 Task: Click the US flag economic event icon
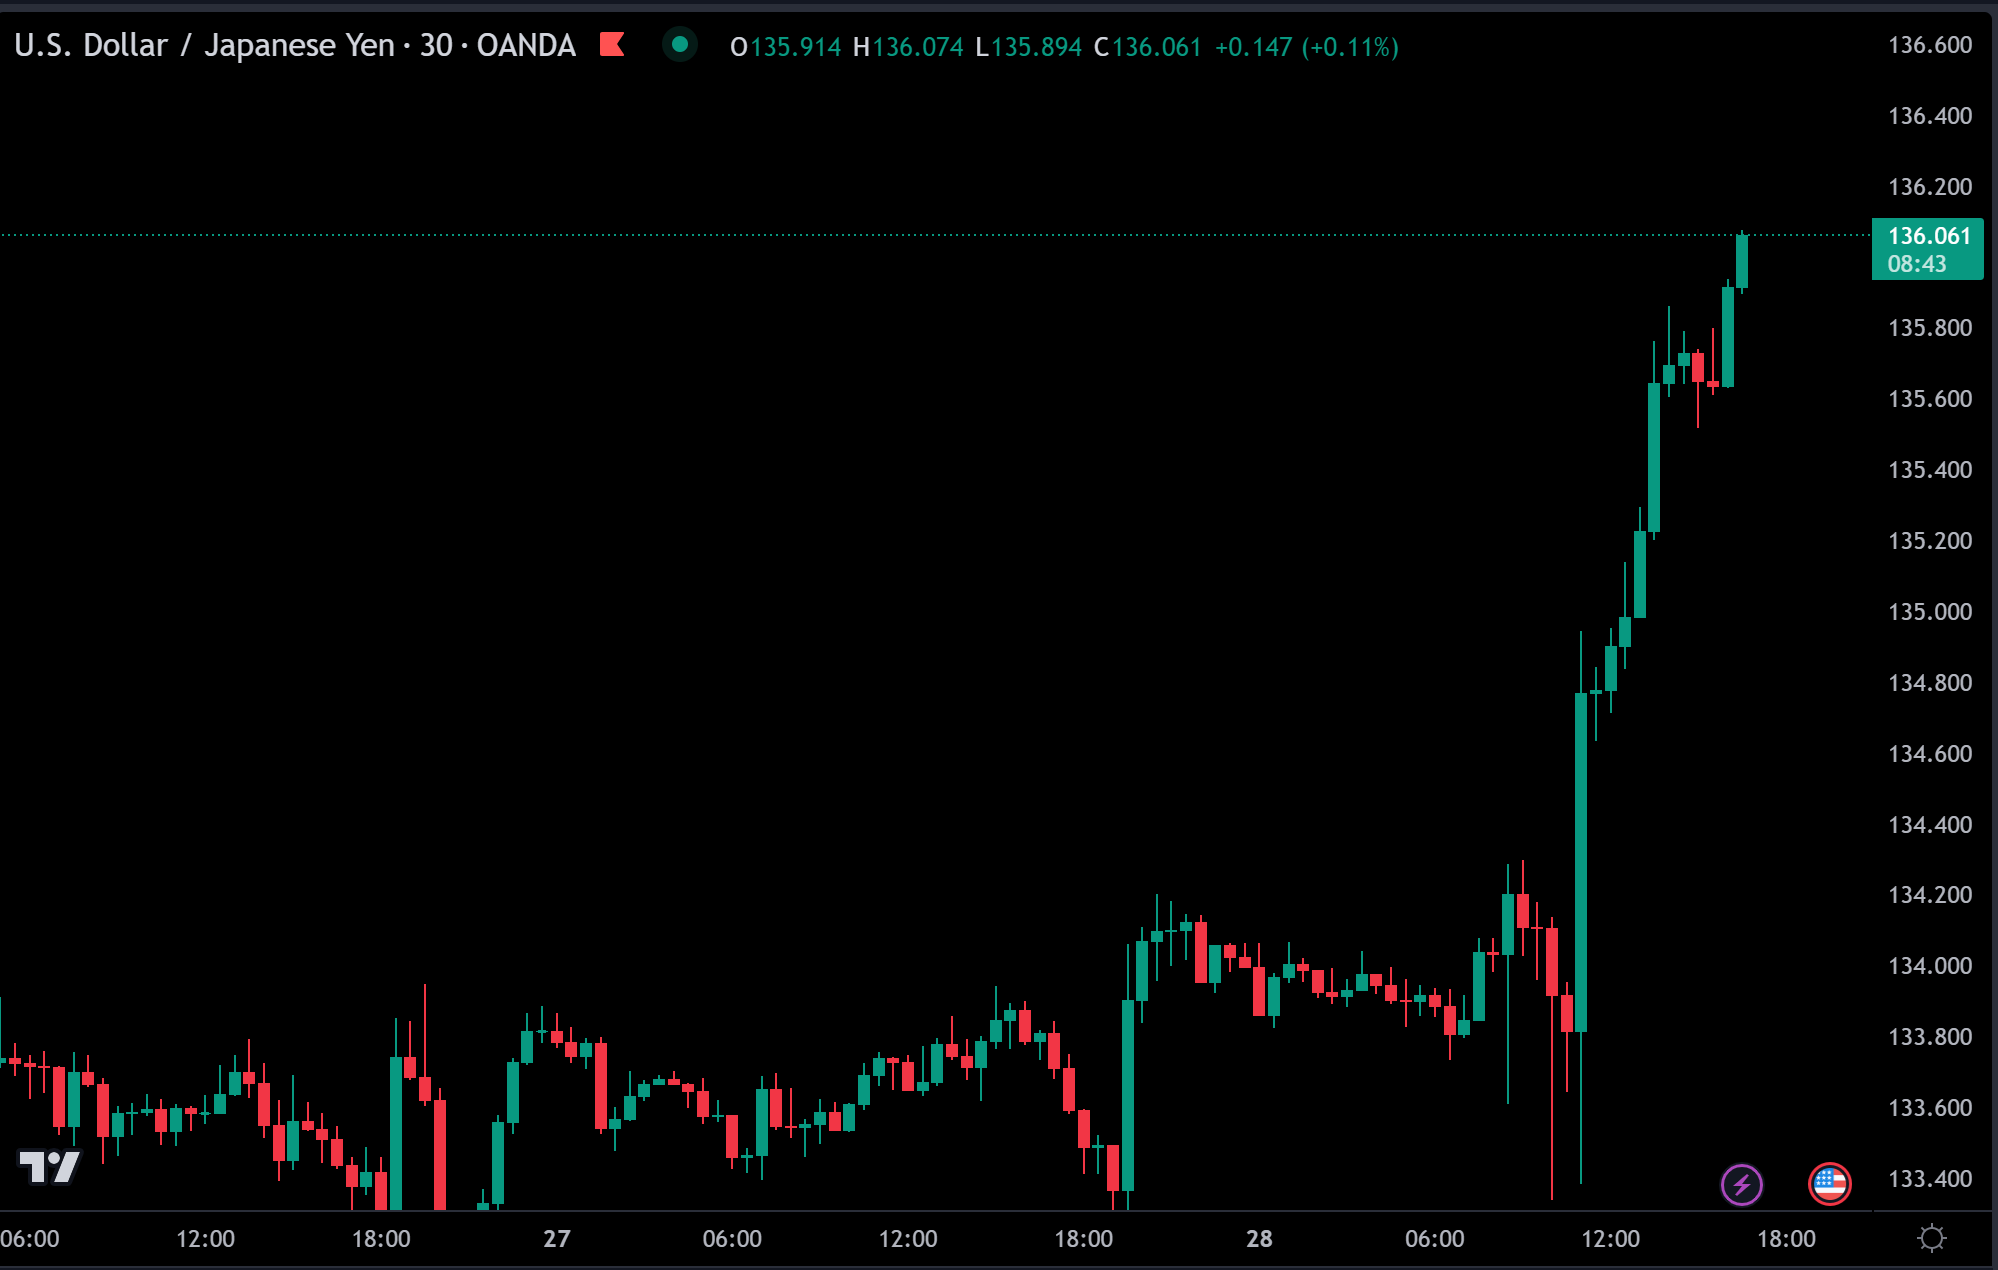tap(1829, 1185)
